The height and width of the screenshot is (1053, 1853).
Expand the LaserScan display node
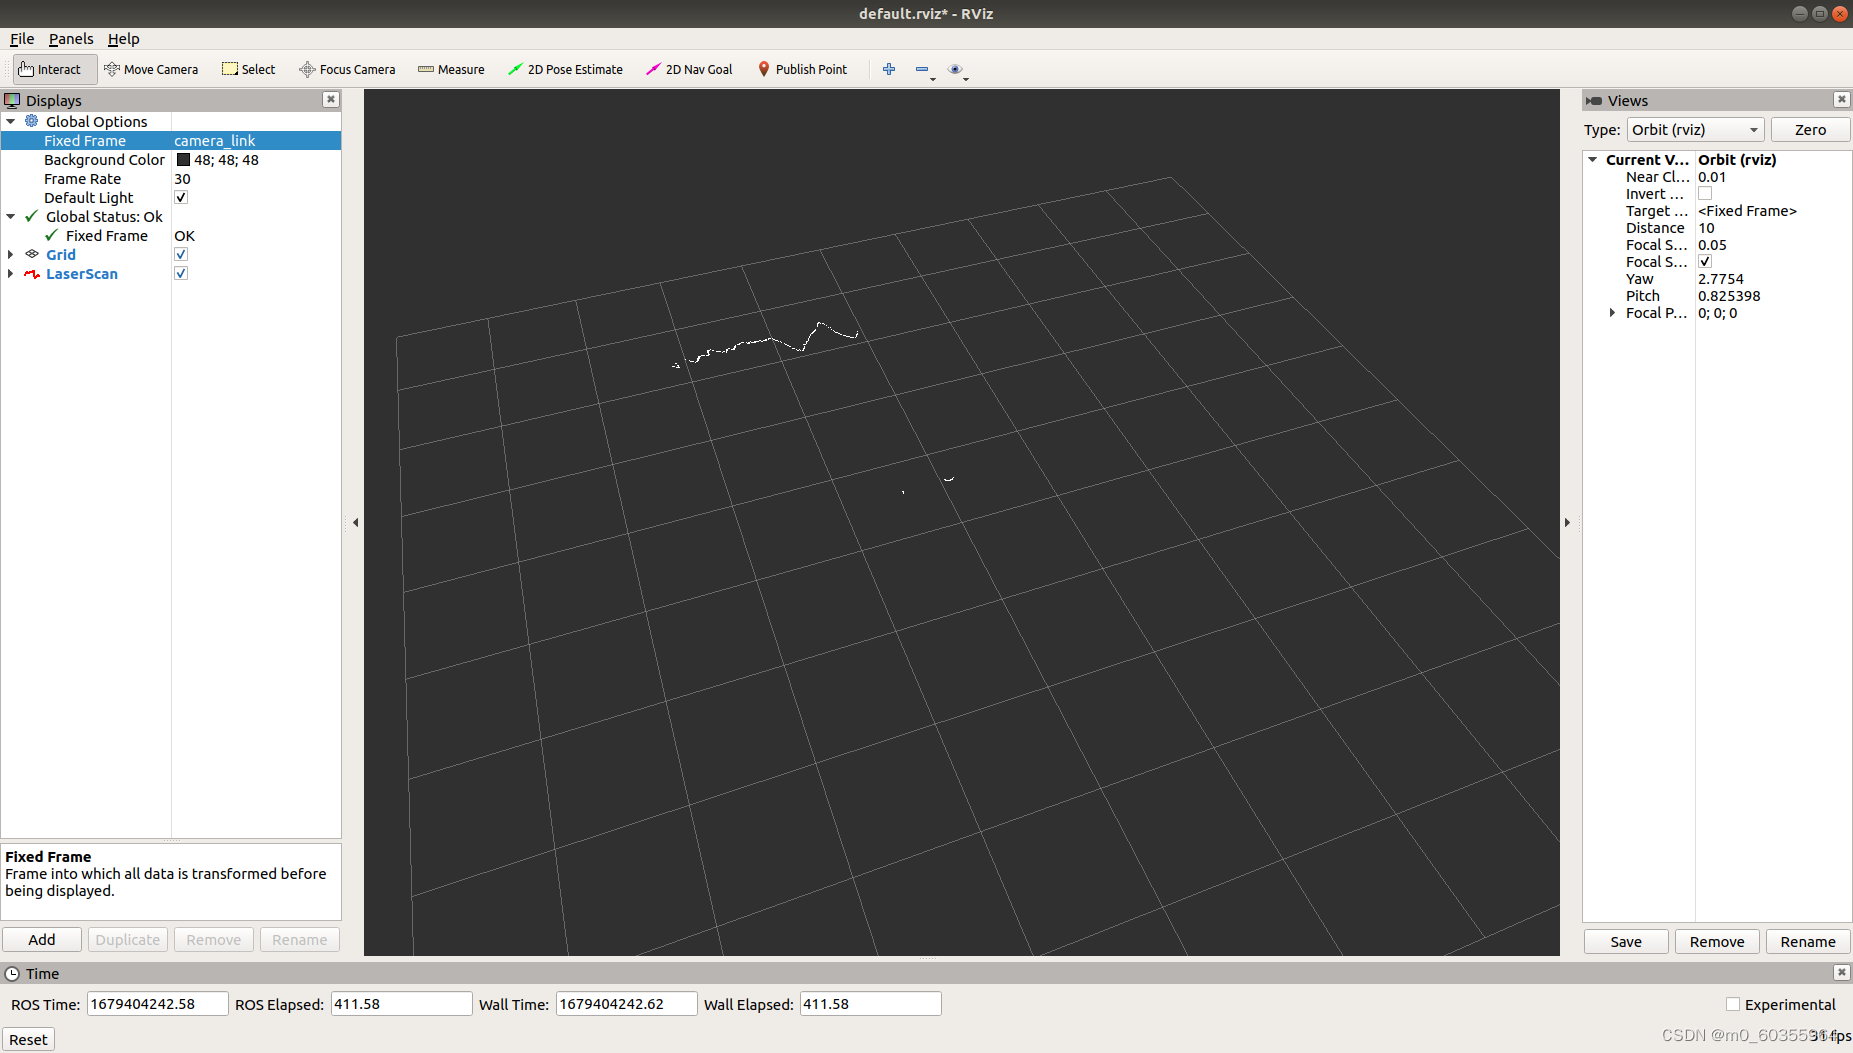pos(11,273)
